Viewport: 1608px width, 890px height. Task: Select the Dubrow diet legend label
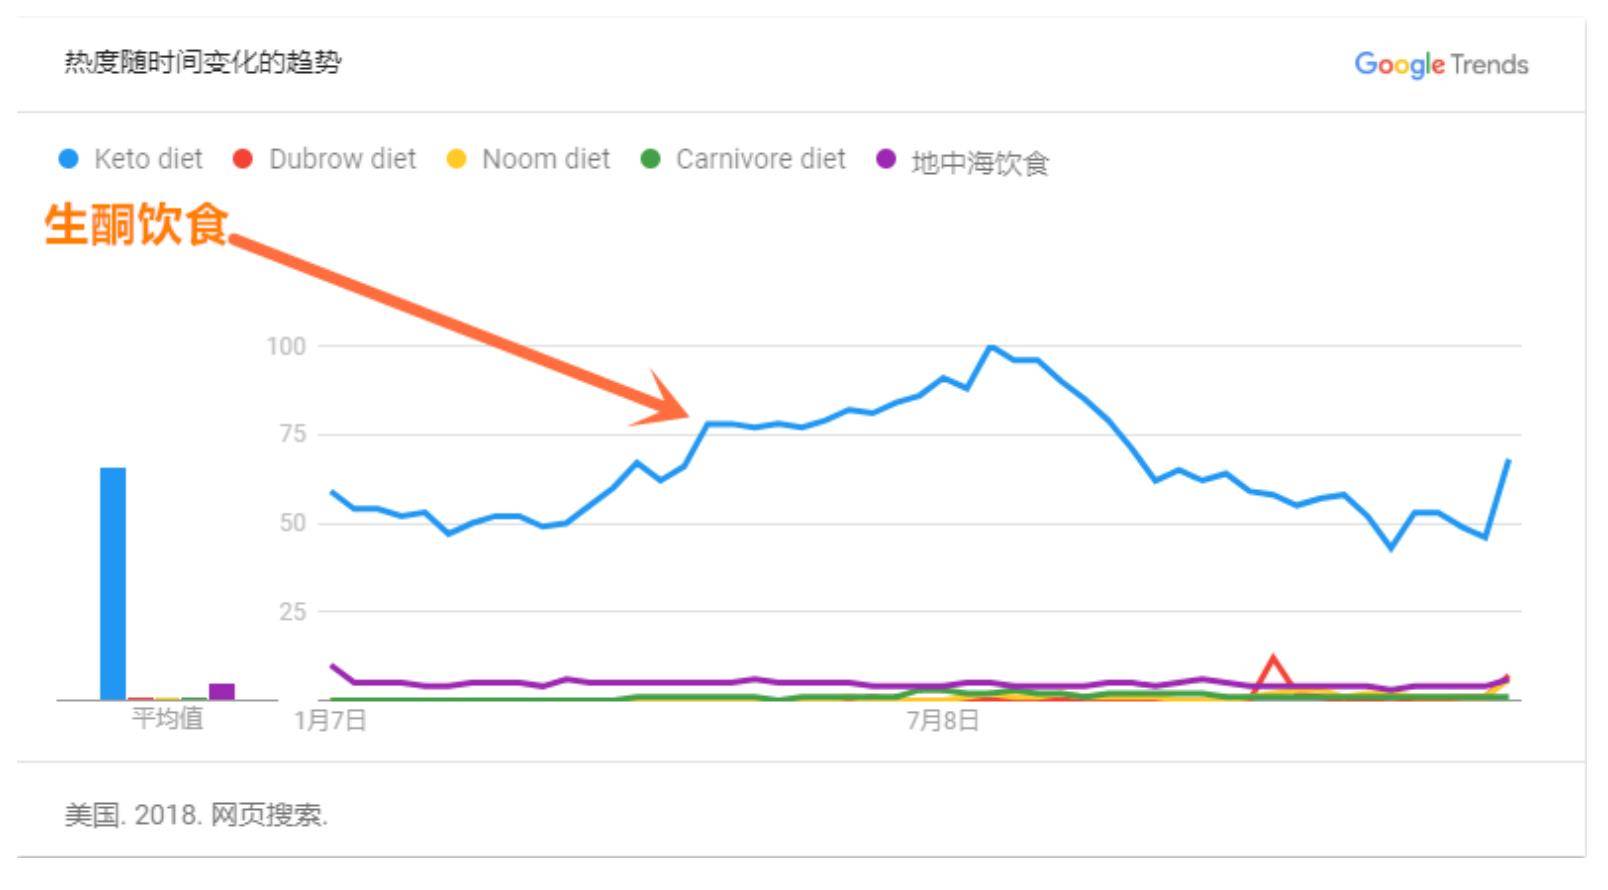point(343,159)
